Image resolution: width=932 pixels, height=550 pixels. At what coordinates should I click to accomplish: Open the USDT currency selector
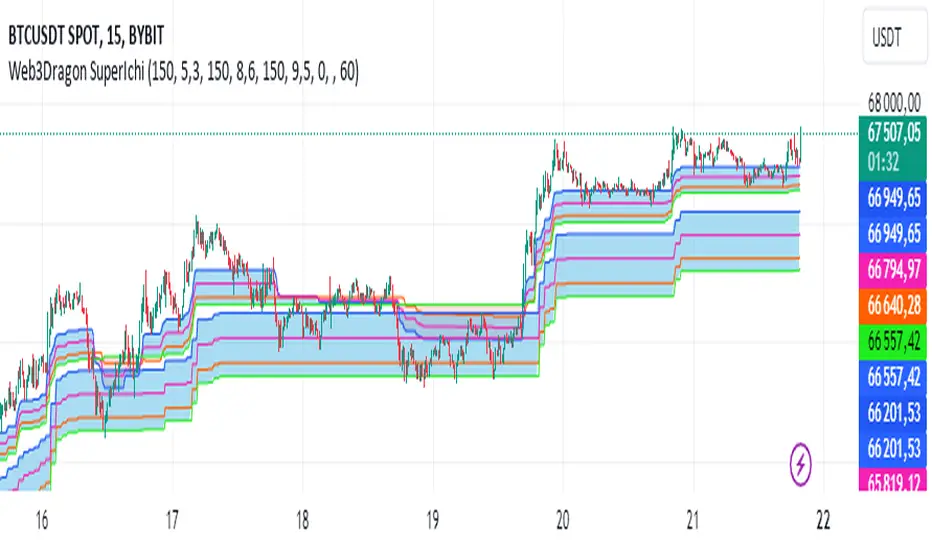coord(894,37)
